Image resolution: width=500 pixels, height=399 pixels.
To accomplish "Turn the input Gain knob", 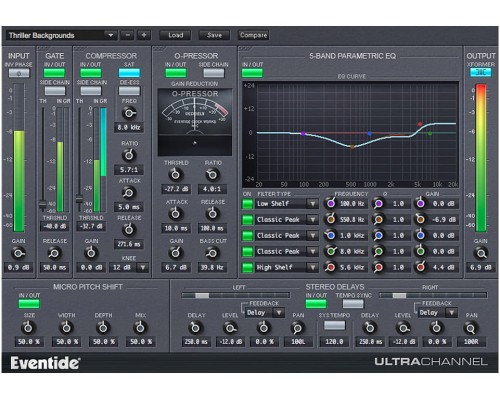I will (x=18, y=254).
